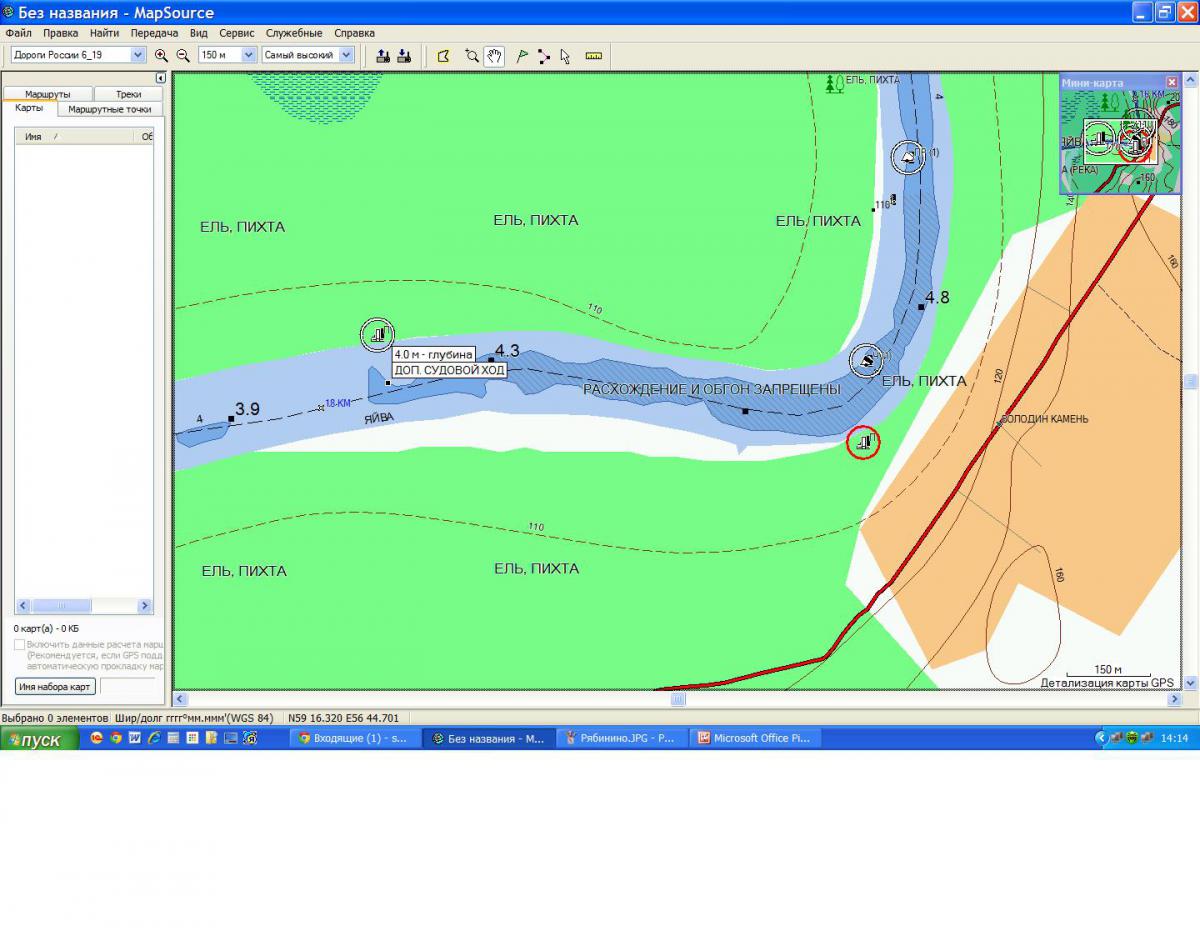
Task: Click the zoom out magnifier icon
Action: click(x=183, y=56)
